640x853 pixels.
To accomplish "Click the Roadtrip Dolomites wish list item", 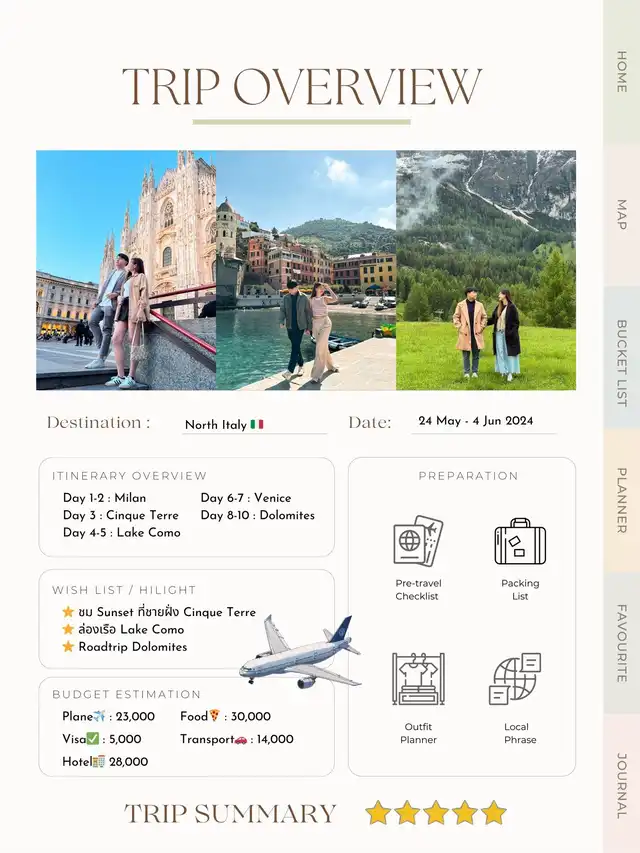I will [x=132, y=647].
